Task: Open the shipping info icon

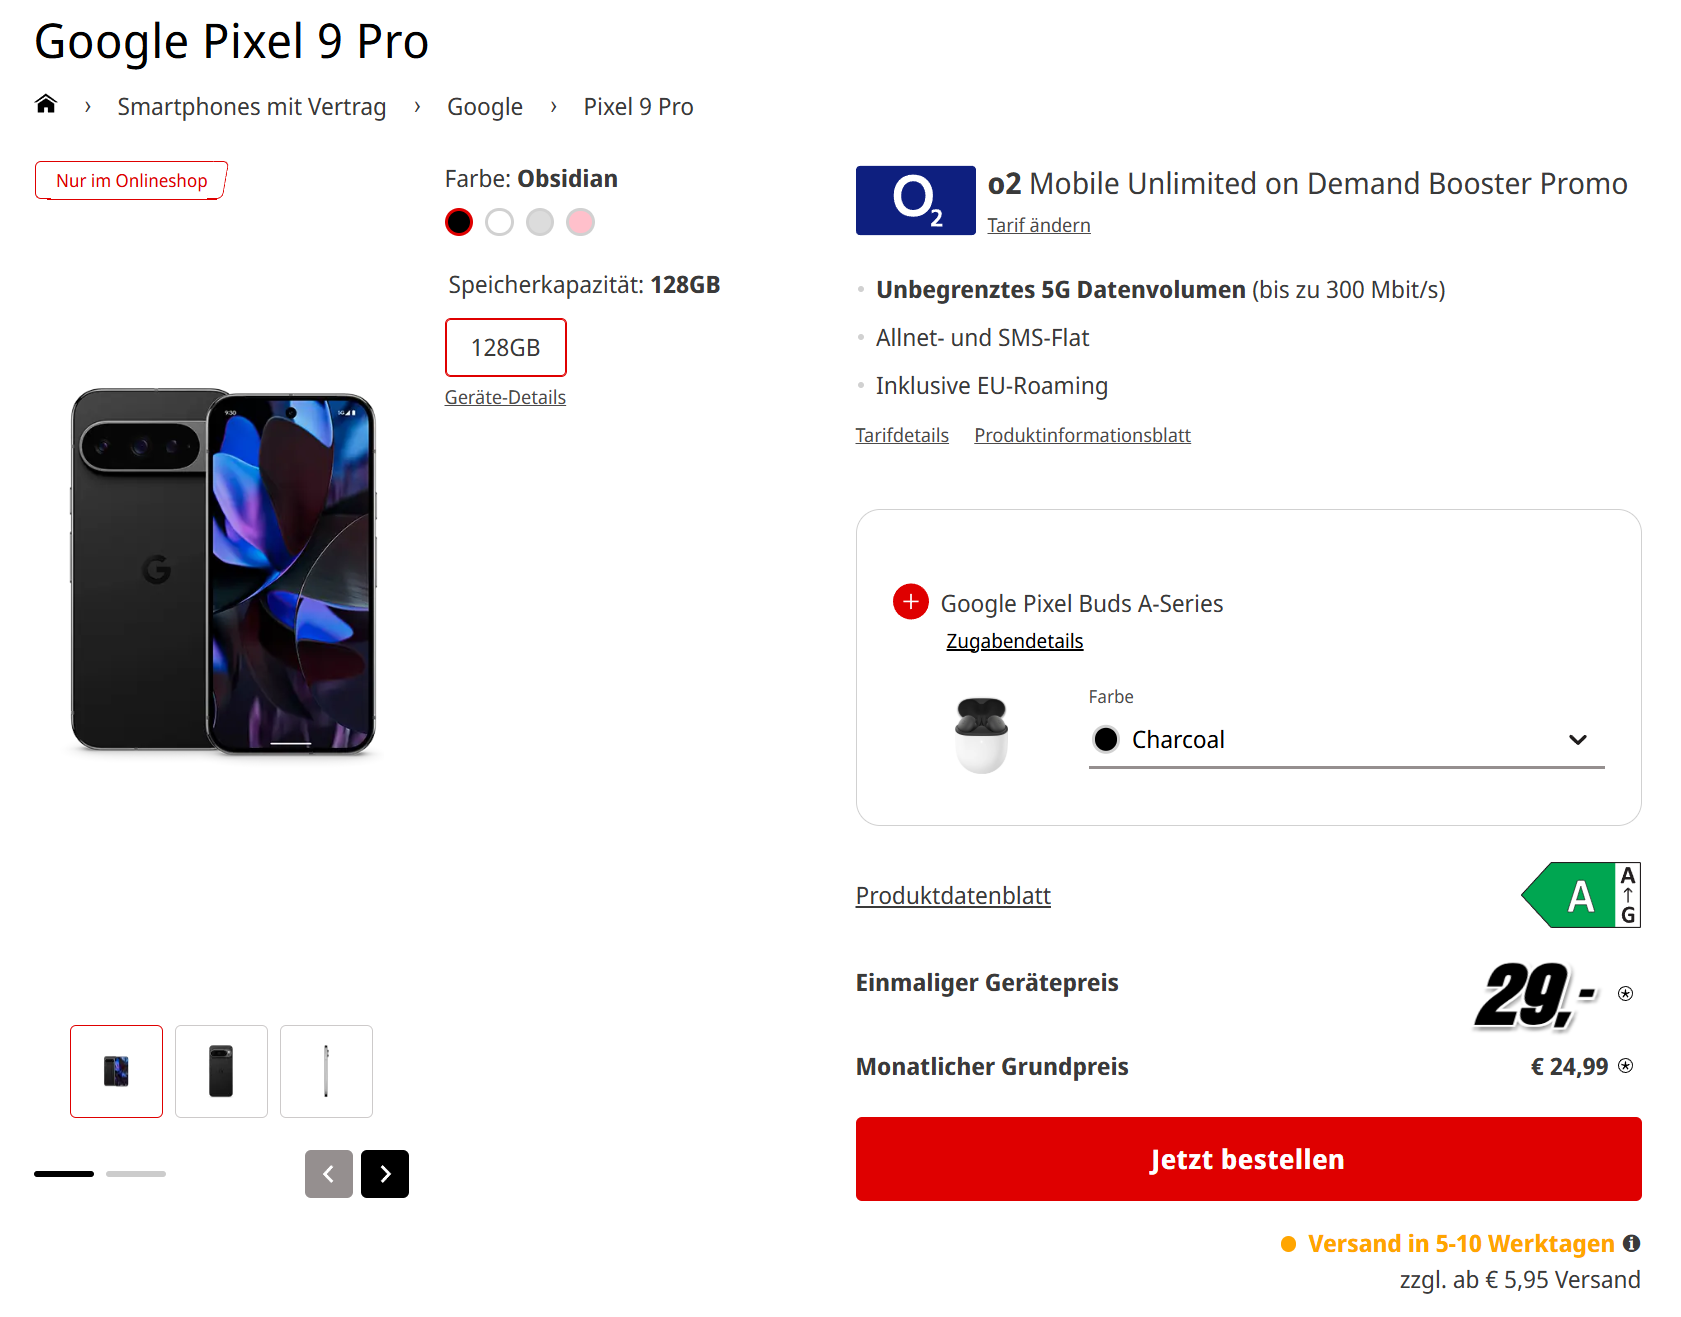Action: pos(1631,1243)
